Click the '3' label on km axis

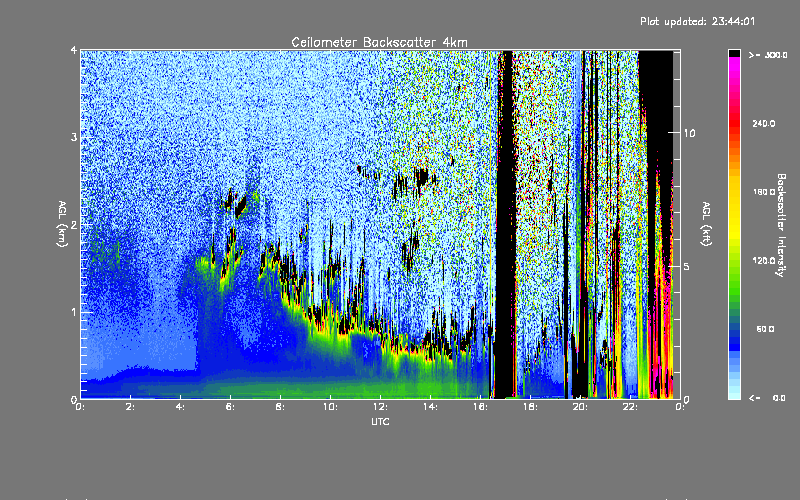74,137
